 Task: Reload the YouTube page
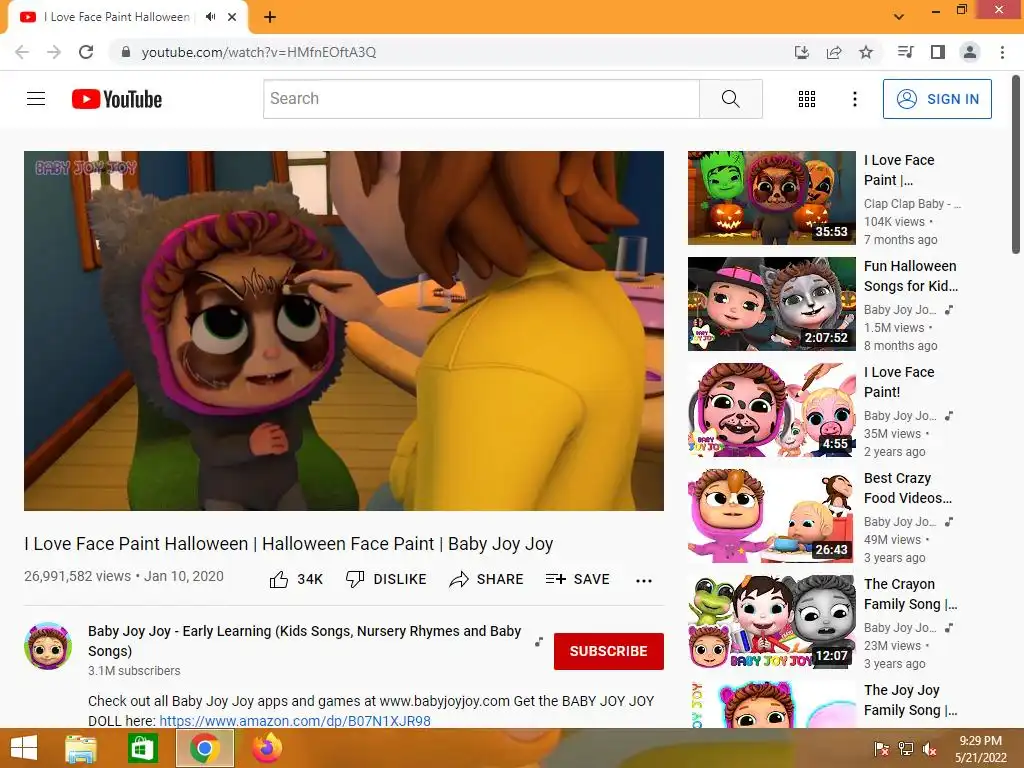(86, 52)
